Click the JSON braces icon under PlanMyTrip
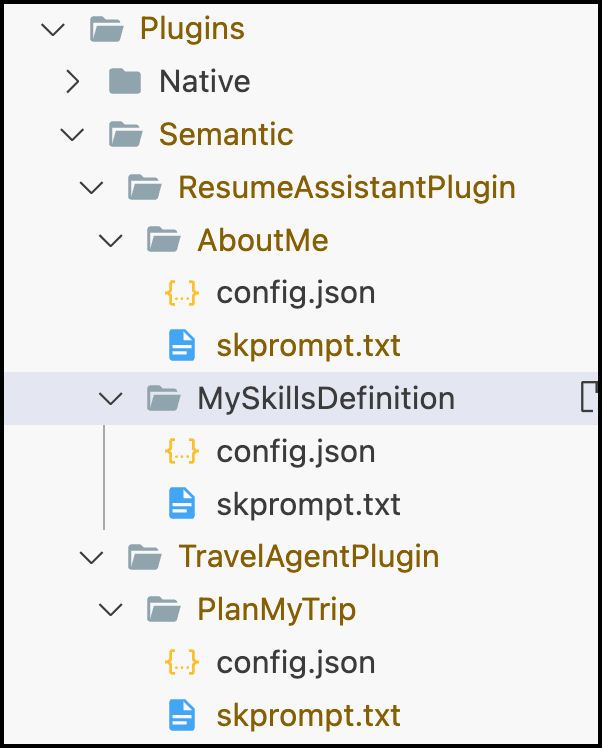This screenshot has height=748, width=602. coord(182,662)
